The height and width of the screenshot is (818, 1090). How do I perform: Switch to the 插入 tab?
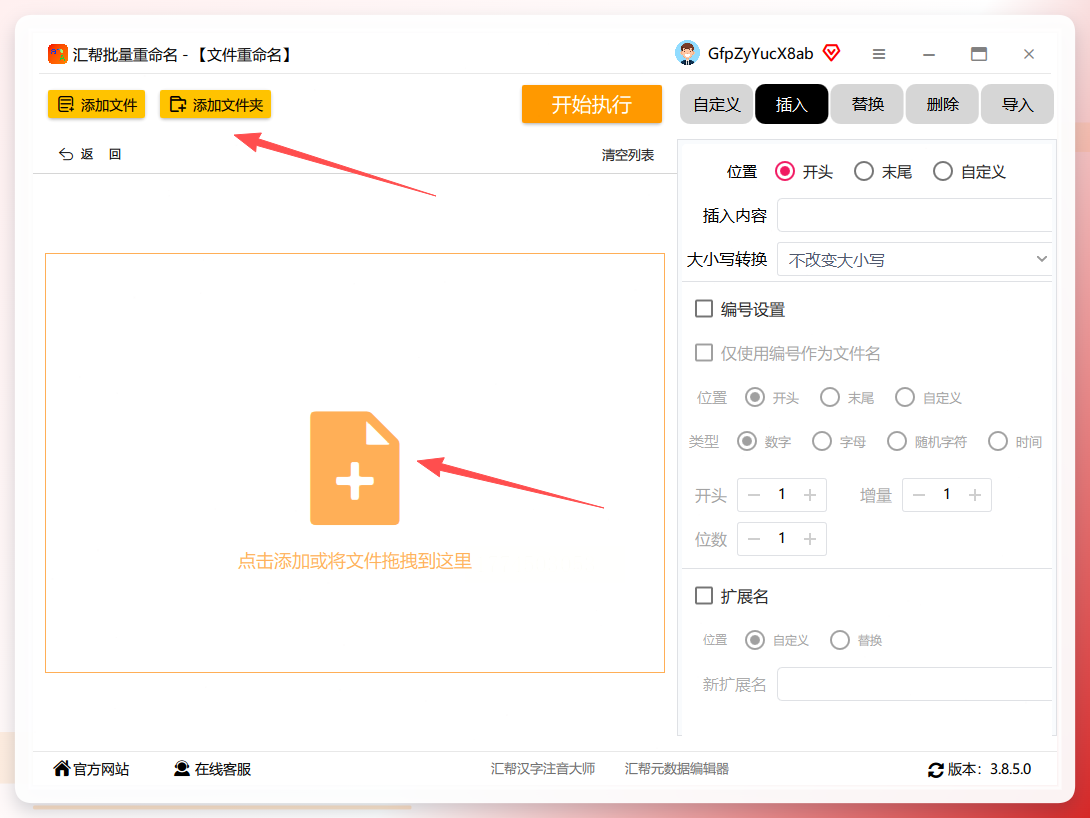pyautogui.click(x=791, y=104)
